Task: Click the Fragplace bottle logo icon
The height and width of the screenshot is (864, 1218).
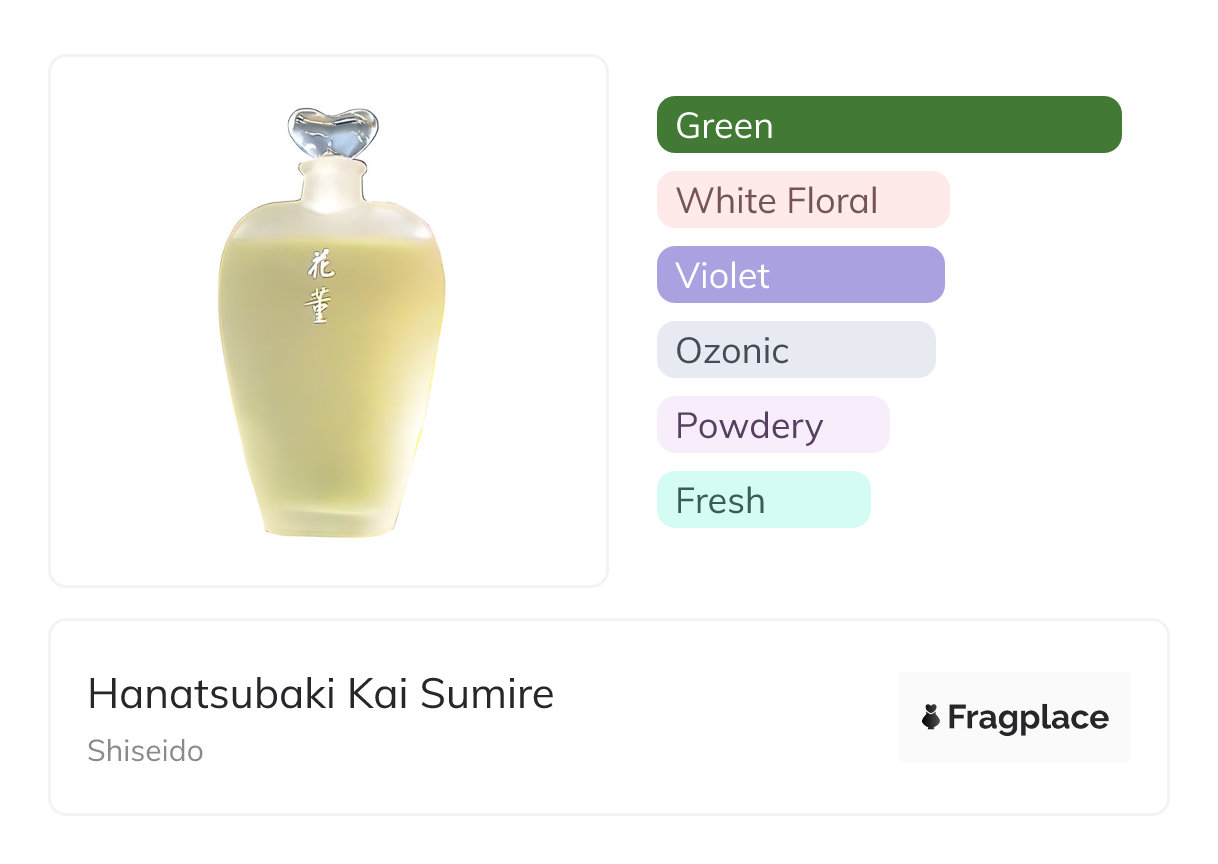Action: coord(931,717)
